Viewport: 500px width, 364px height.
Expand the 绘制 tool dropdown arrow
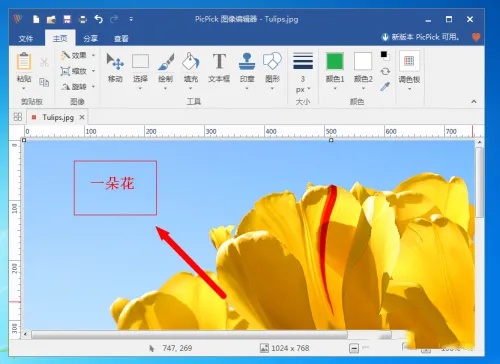tap(165, 88)
